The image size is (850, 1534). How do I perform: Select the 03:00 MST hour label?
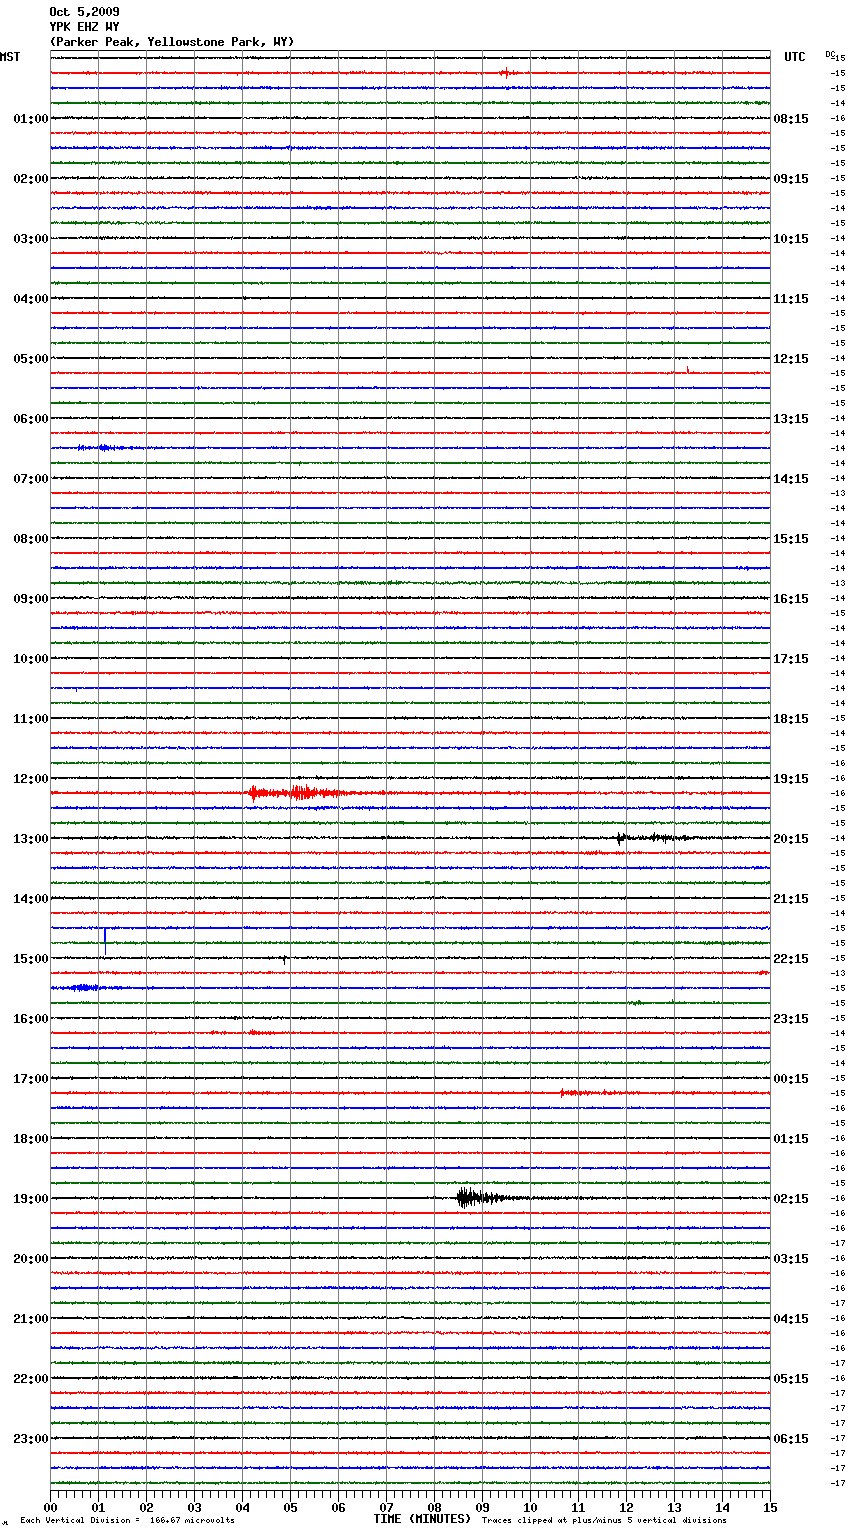(31, 239)
